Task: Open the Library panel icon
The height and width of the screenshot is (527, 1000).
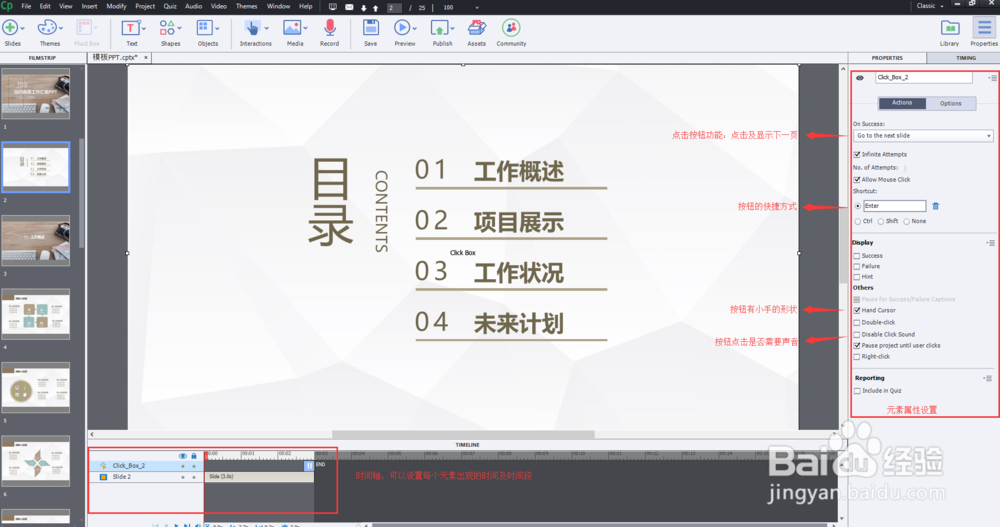Action: (x=950, y=28)
